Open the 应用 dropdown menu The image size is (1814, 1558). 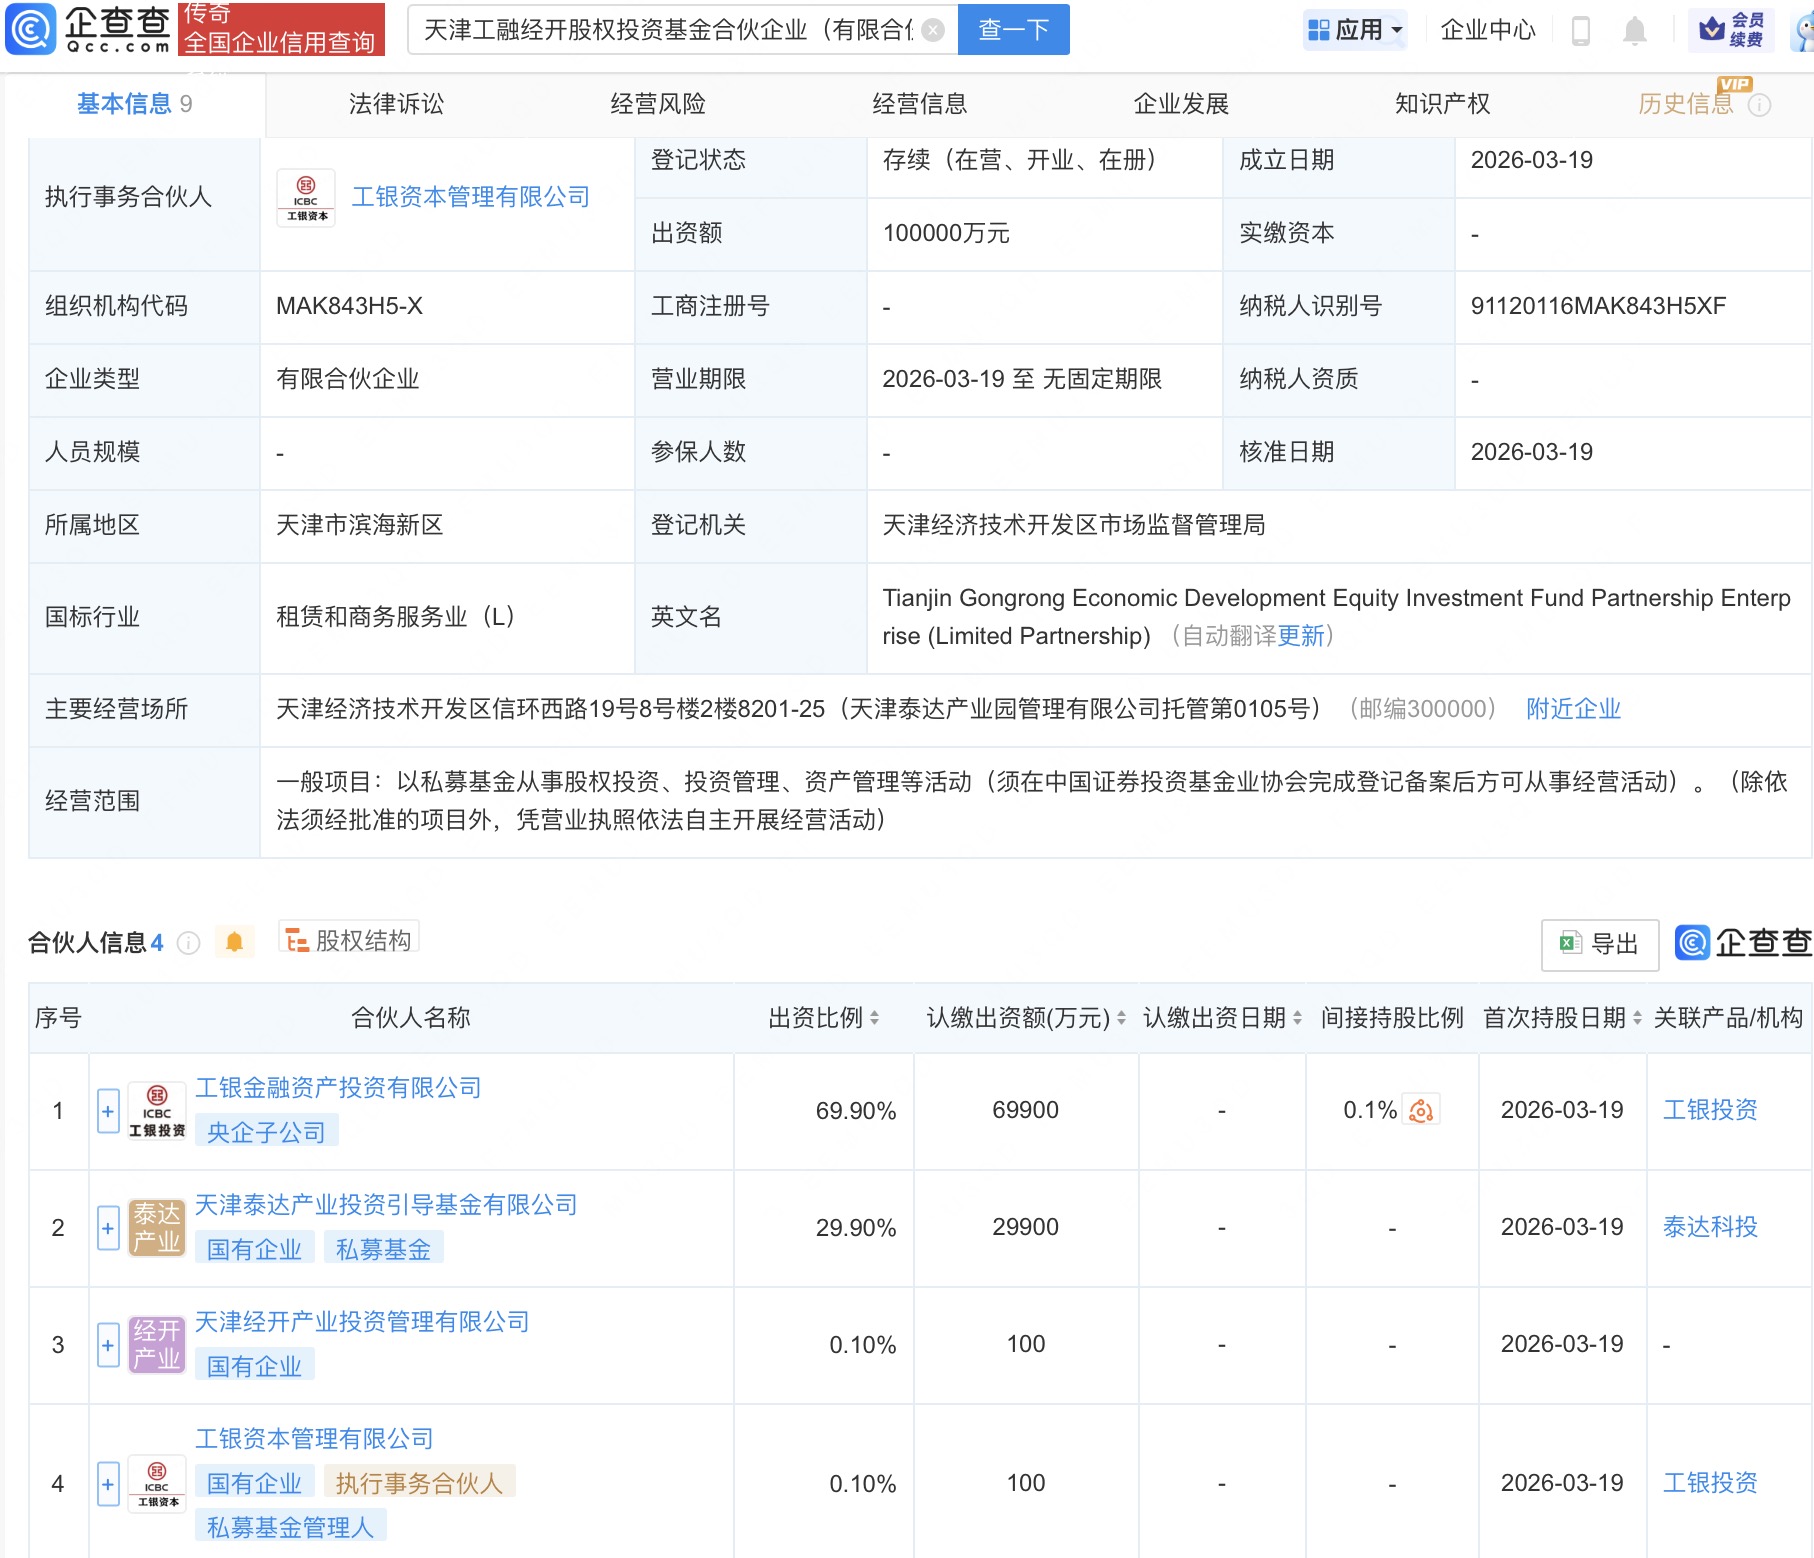click(1356, 30)
